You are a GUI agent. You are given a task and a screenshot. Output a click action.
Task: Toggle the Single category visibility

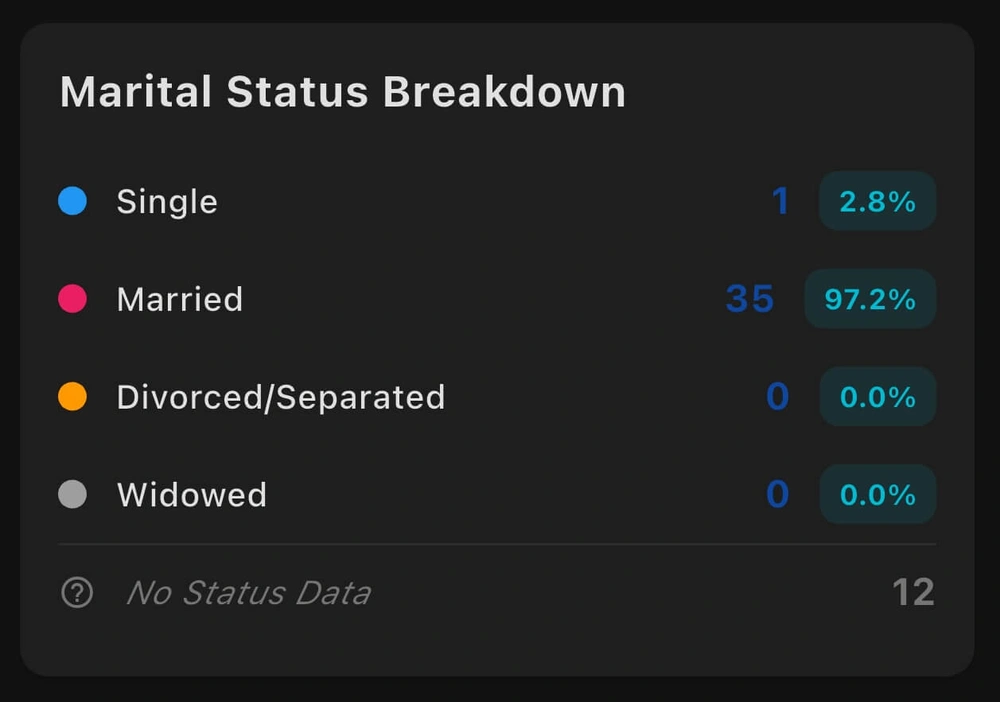tap(168, 201)
